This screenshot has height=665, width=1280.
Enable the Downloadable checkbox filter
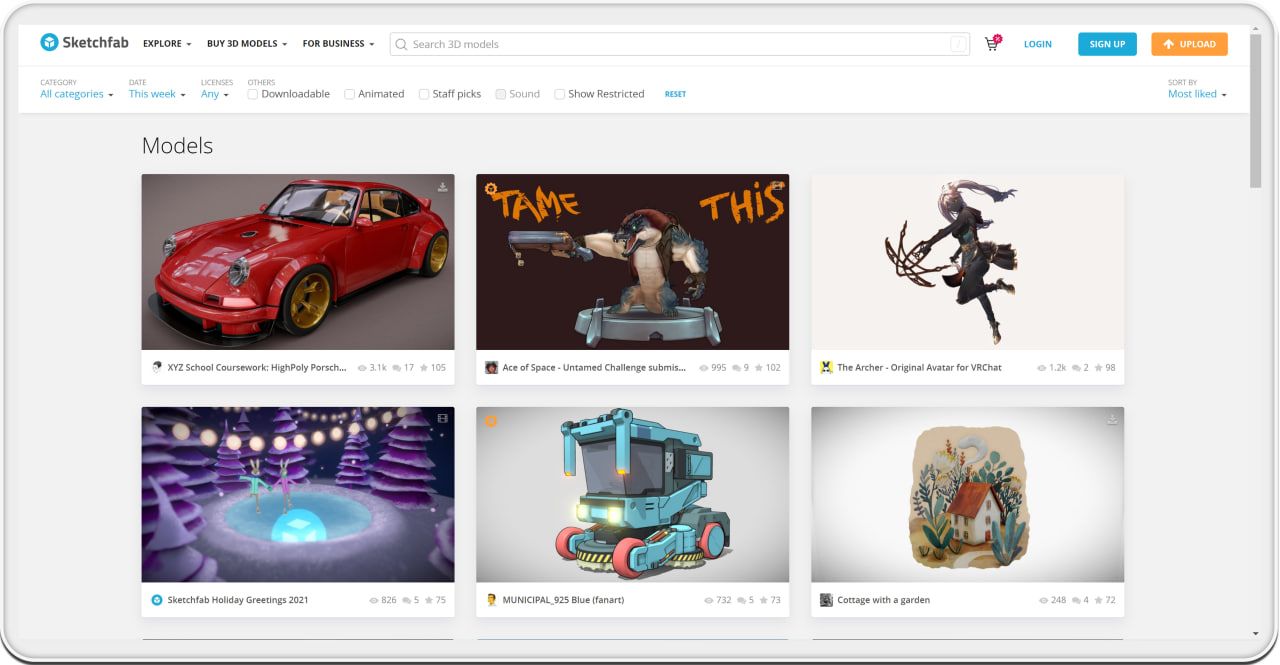[x=253, y=94]
